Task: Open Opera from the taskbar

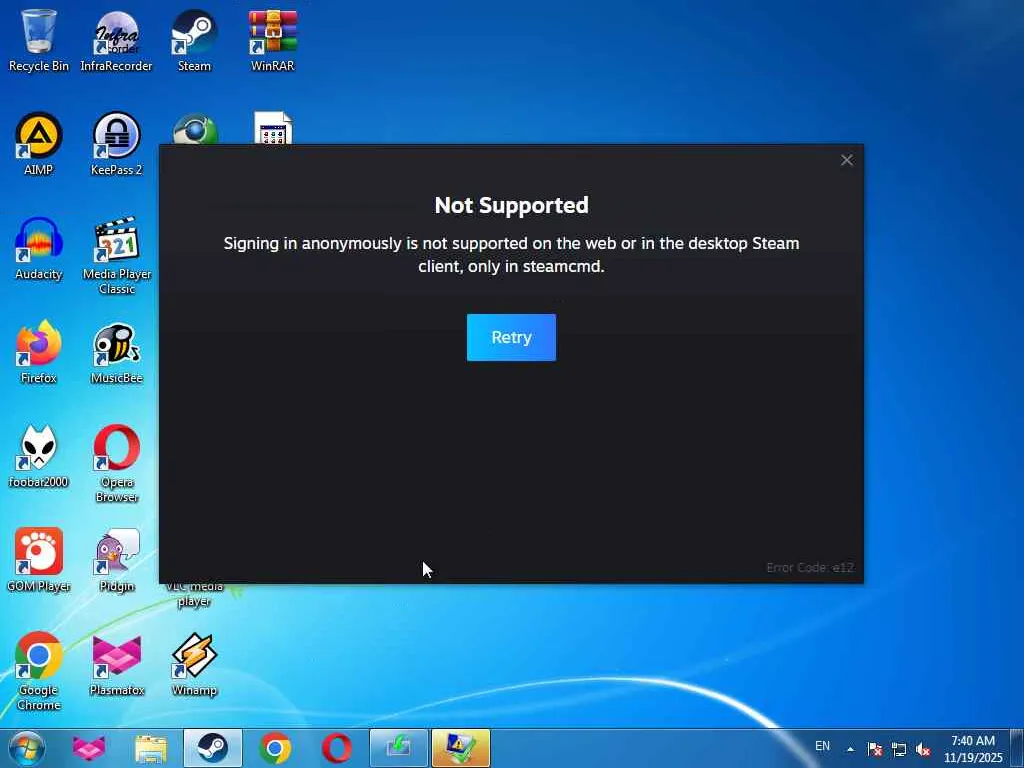Action: pos(337,748)
